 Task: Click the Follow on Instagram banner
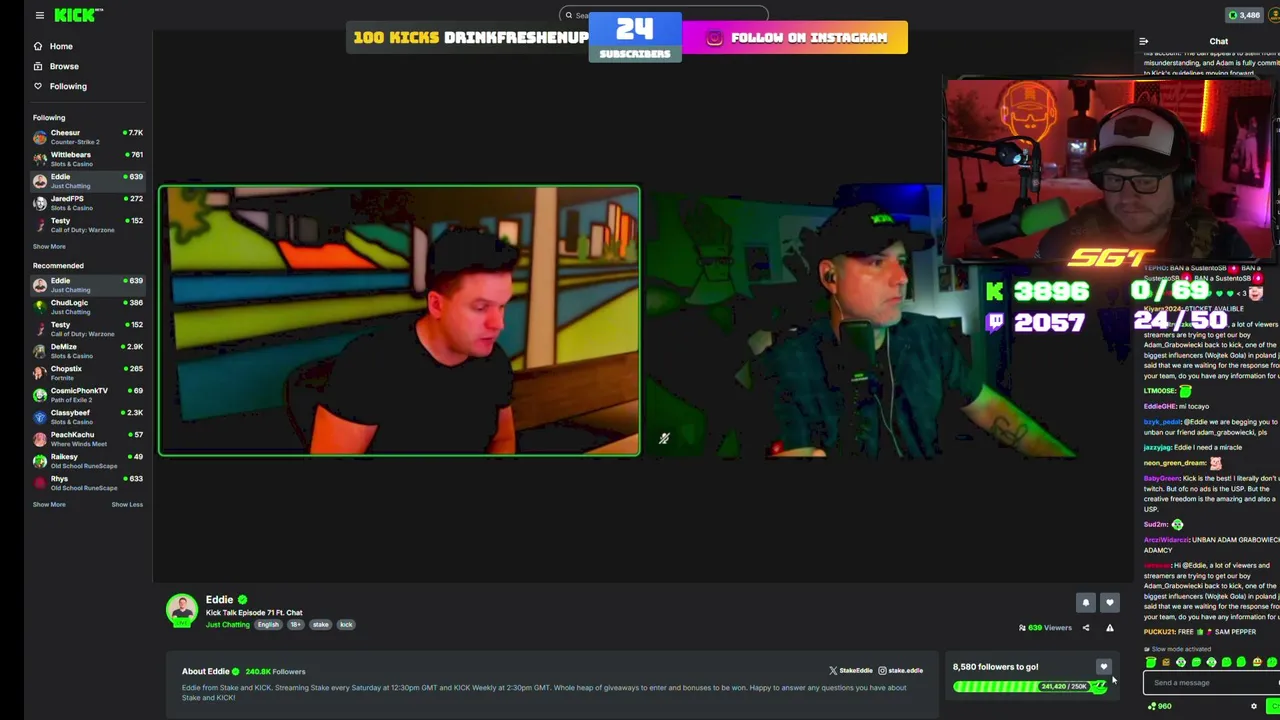tap(795, 38)
